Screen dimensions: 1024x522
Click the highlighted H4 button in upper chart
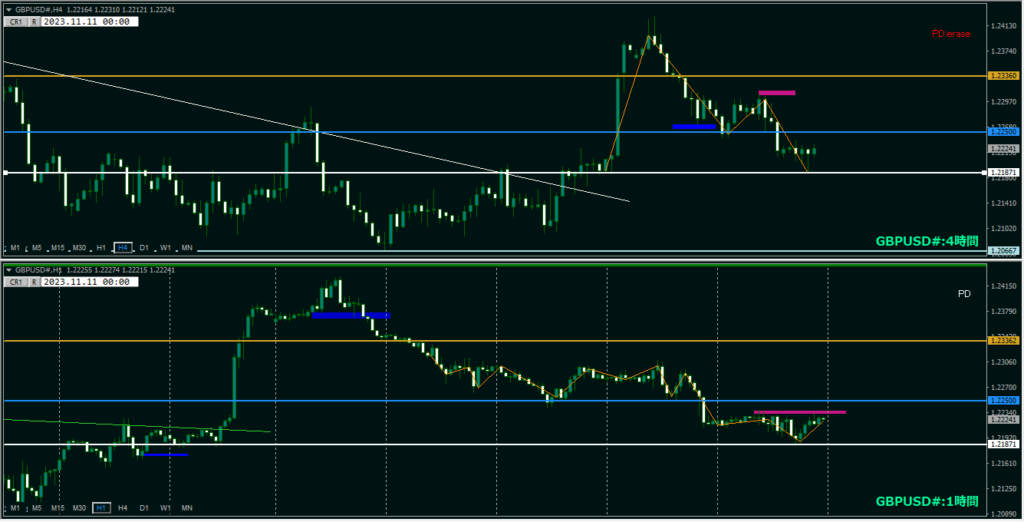pos(123,248)
